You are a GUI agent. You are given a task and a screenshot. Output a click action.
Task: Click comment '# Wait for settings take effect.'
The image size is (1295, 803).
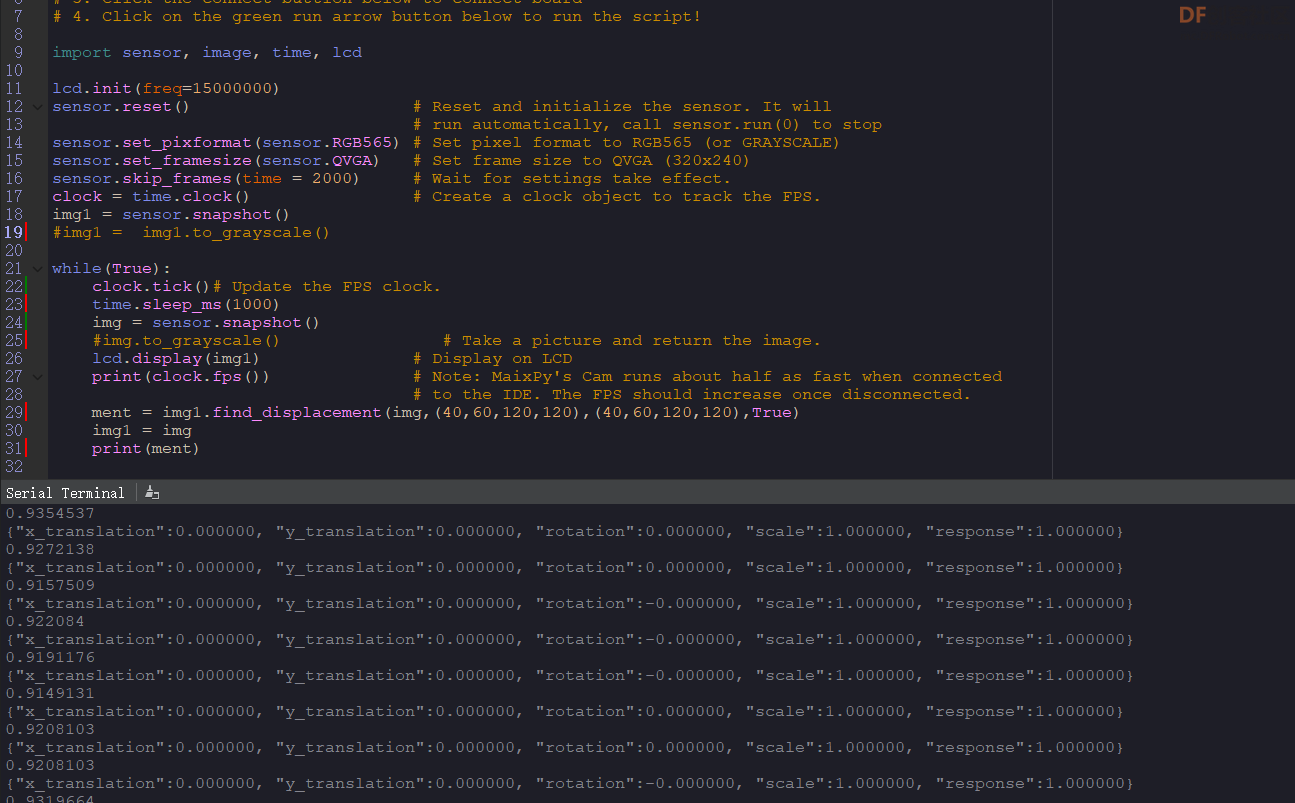click(571, 179)
